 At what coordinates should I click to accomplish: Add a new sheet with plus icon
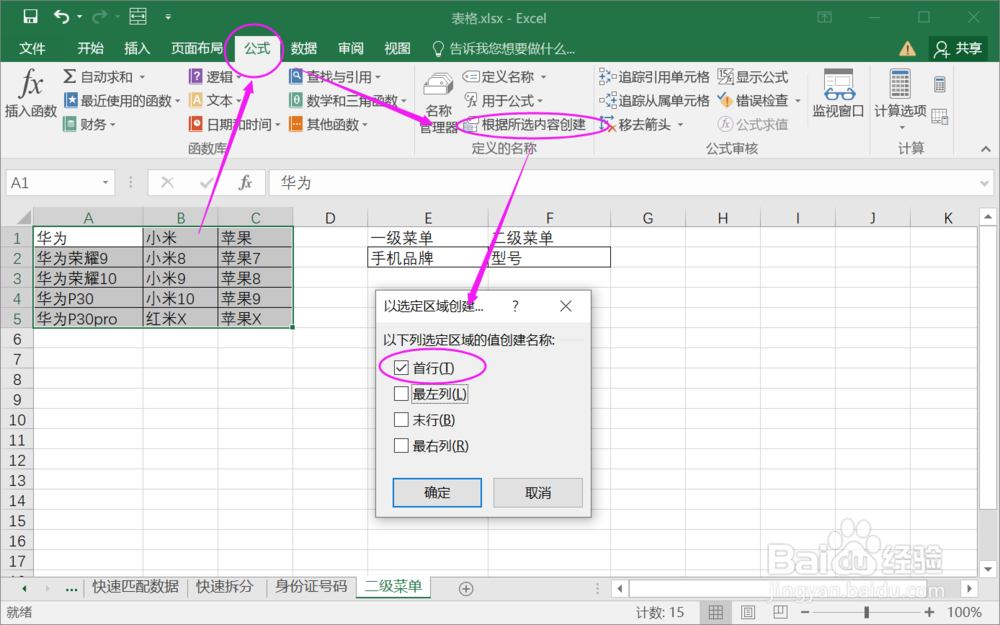(466, 589)
